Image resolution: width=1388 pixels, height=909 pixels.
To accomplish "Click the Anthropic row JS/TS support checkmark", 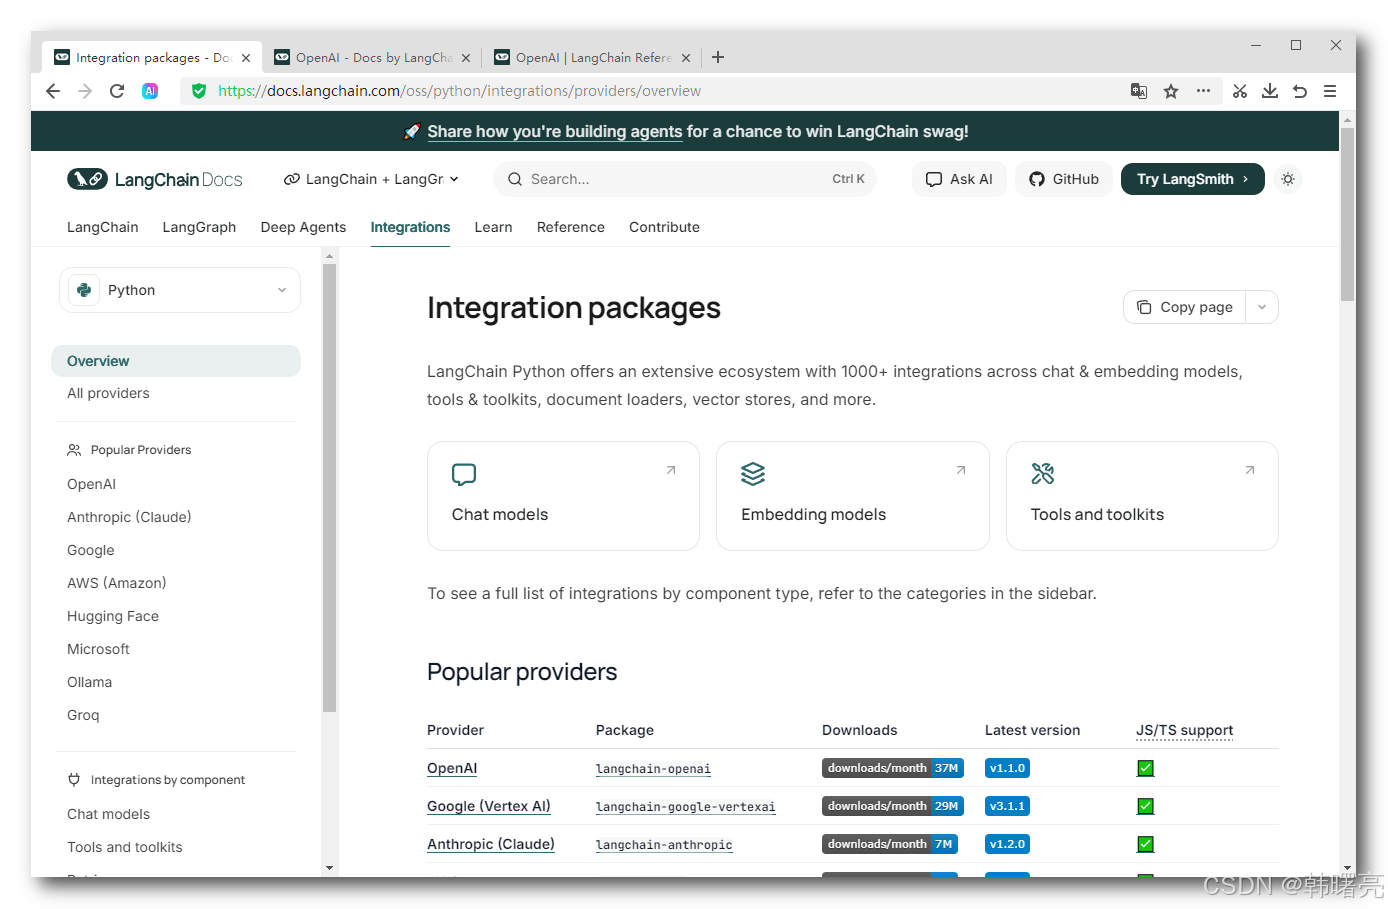I will pyautogui.click(x=1146, y=844).
